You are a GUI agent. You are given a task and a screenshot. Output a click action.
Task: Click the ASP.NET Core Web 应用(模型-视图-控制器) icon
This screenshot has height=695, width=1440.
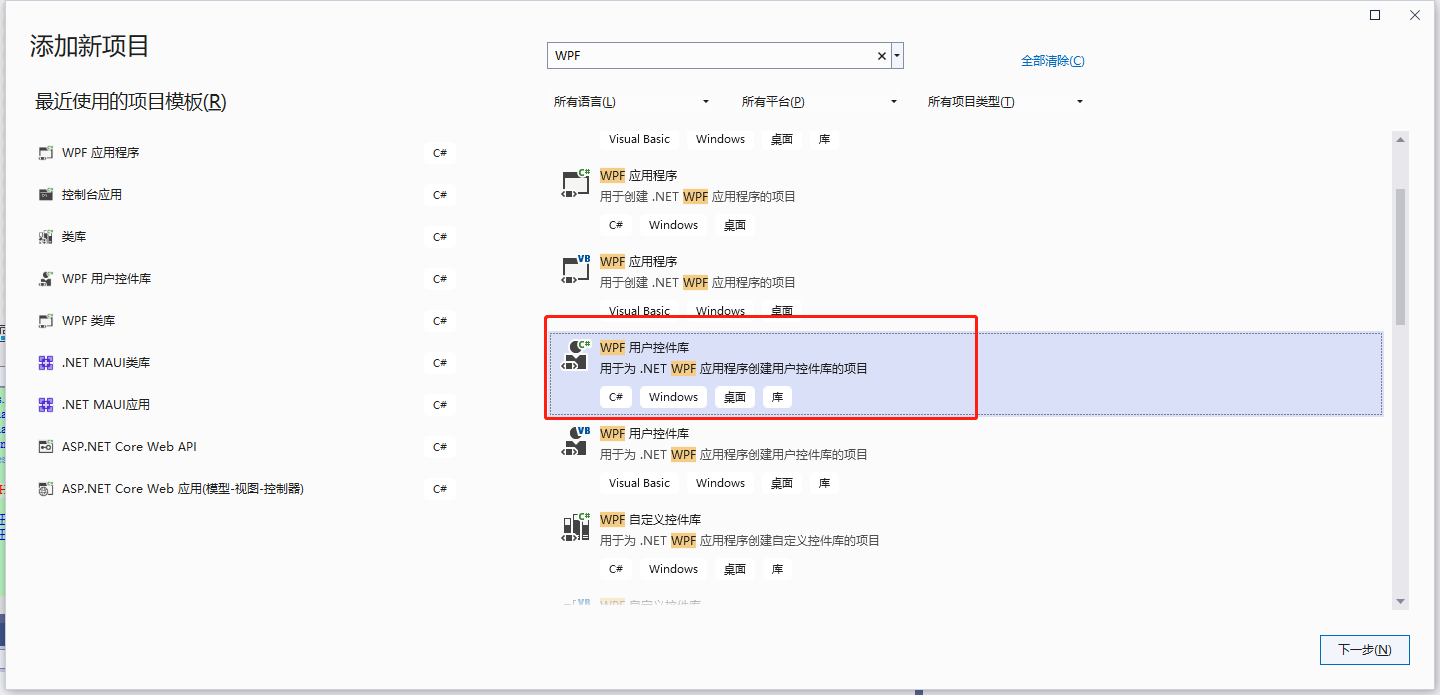45,489
